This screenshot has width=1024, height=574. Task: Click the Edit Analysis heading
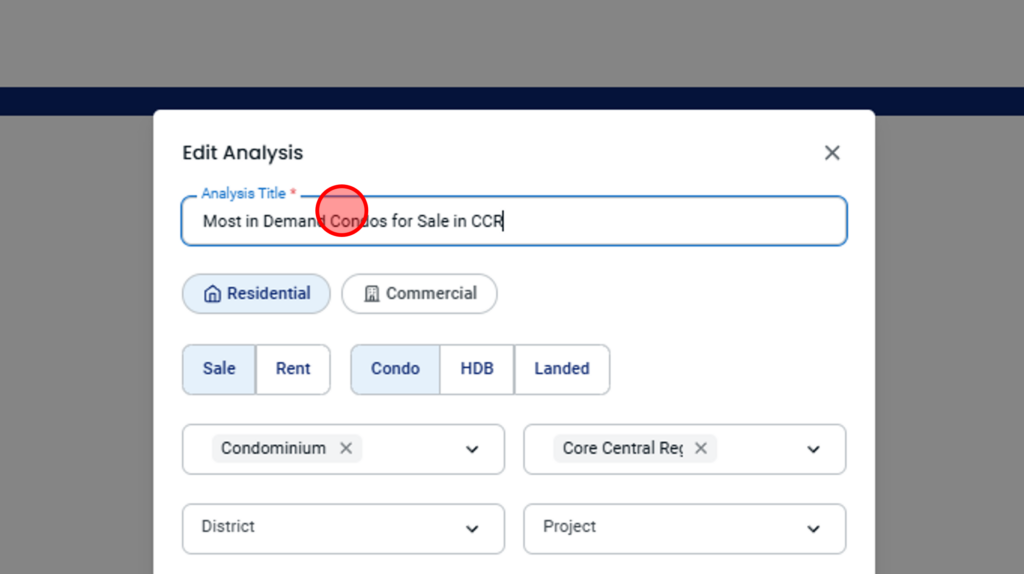pyautogui.click(x=243, y=153)
